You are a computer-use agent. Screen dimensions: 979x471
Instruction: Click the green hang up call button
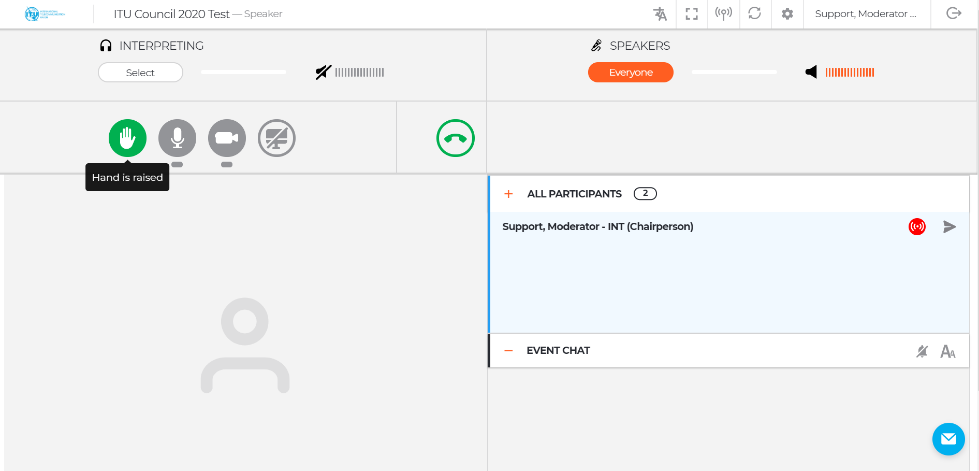tap(456, 138)
